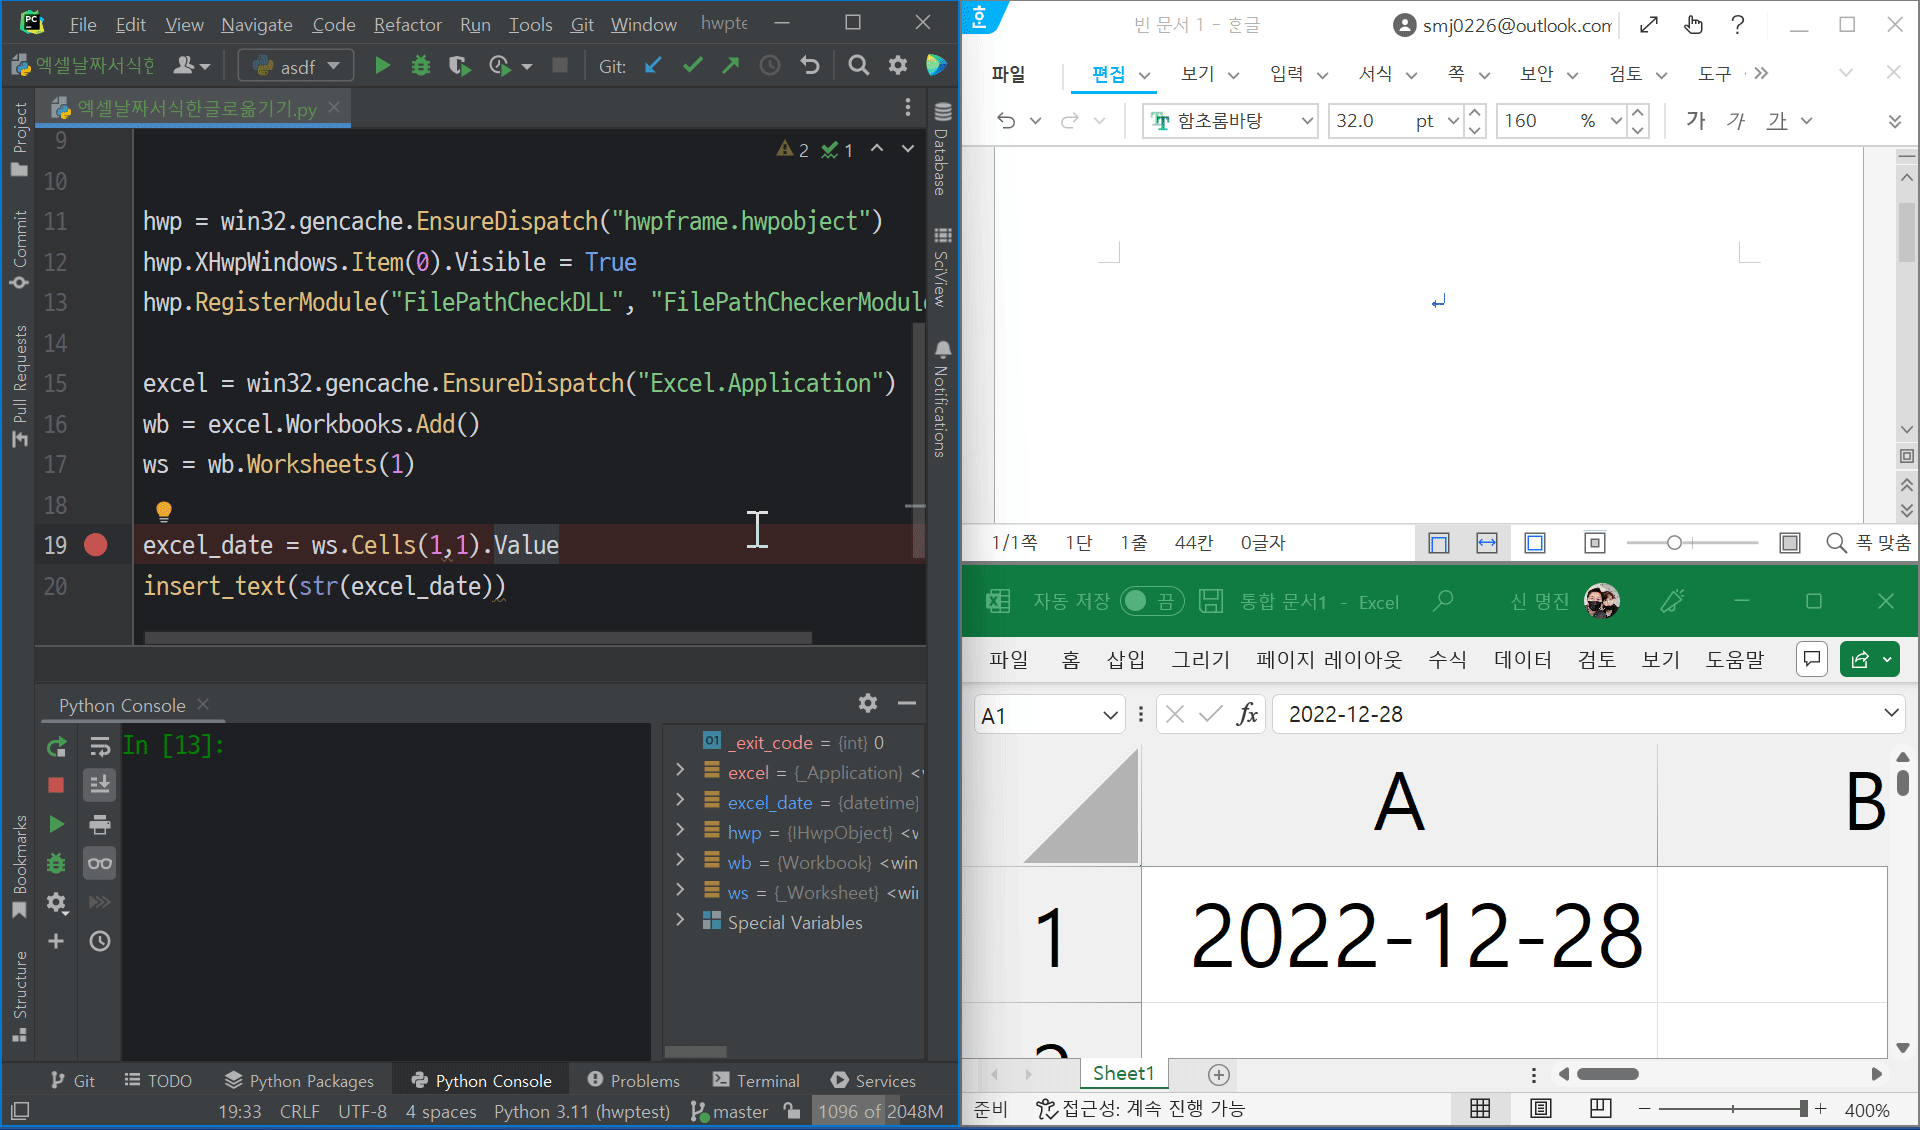Toggle the show variables glasses icon
This screenshot has width=1920, height=1130.
click(x=100, y=863)
